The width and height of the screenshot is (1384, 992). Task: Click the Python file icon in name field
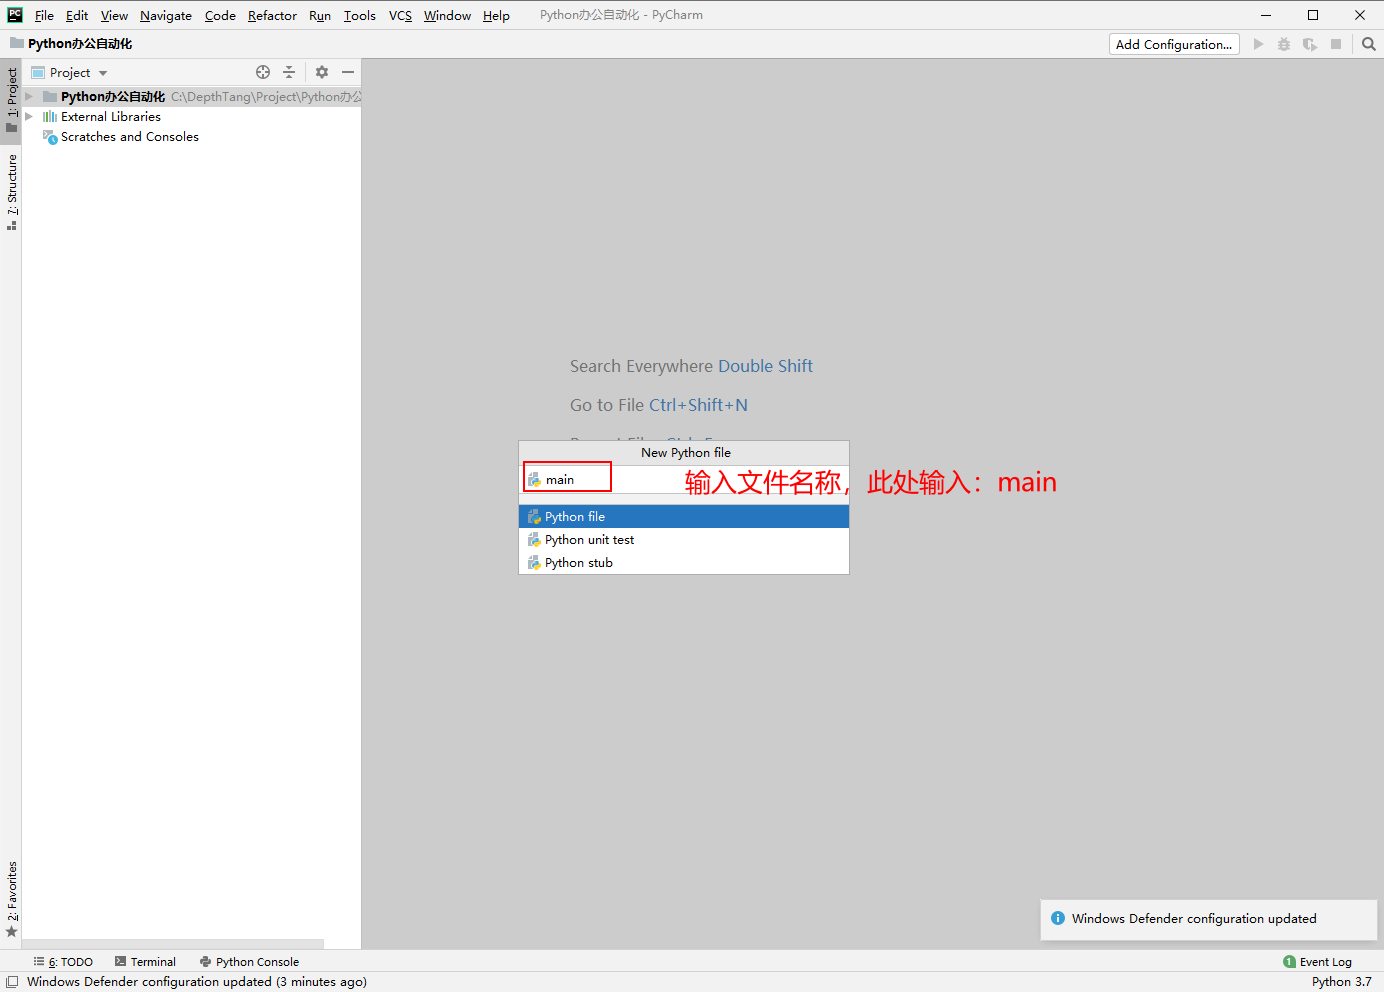pos(535,480)
